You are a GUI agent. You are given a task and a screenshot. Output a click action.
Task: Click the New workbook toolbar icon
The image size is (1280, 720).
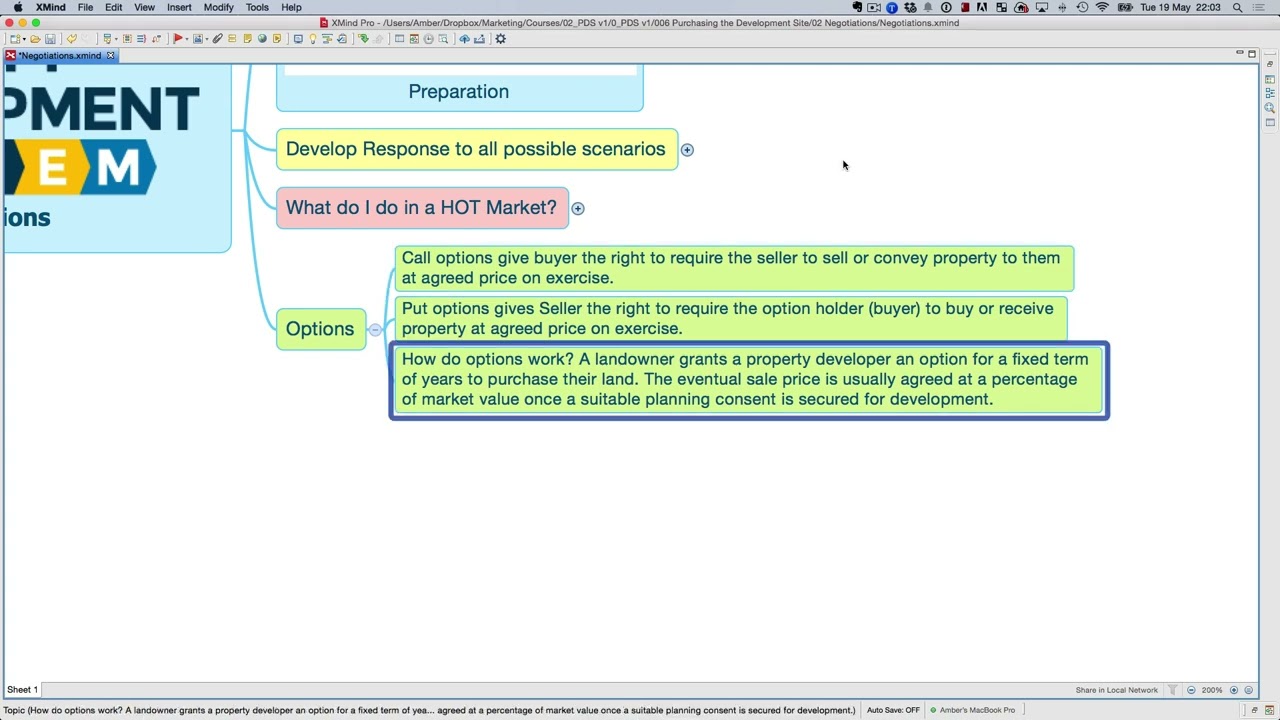tap(15, 39)
